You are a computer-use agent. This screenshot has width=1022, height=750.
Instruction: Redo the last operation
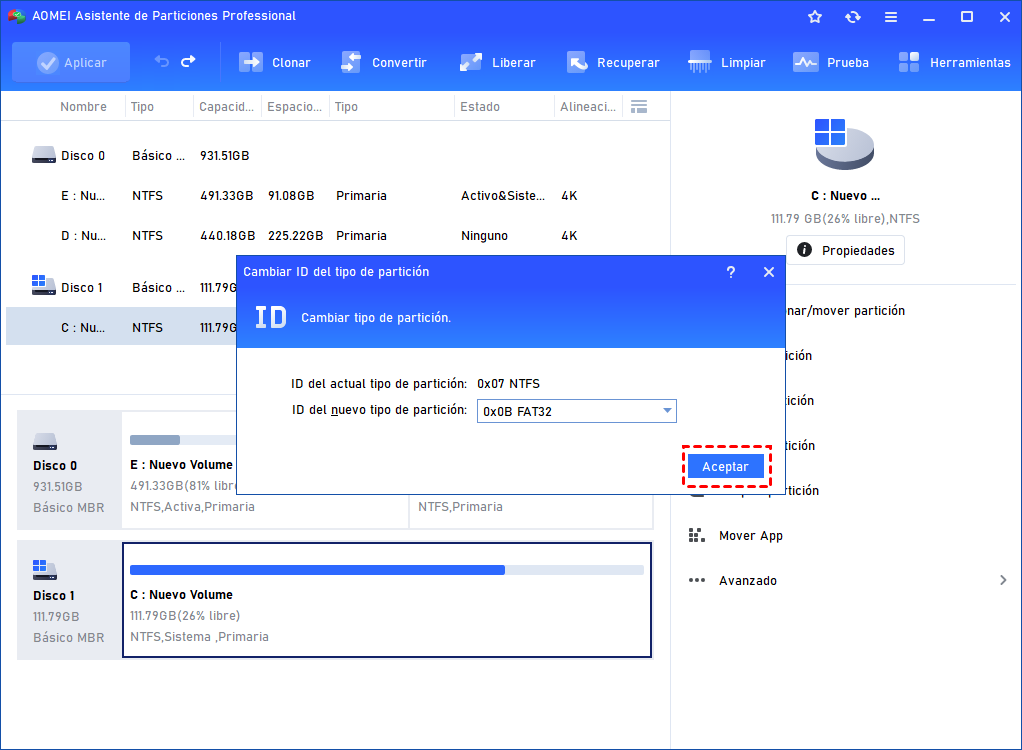[x=188, y=62]
